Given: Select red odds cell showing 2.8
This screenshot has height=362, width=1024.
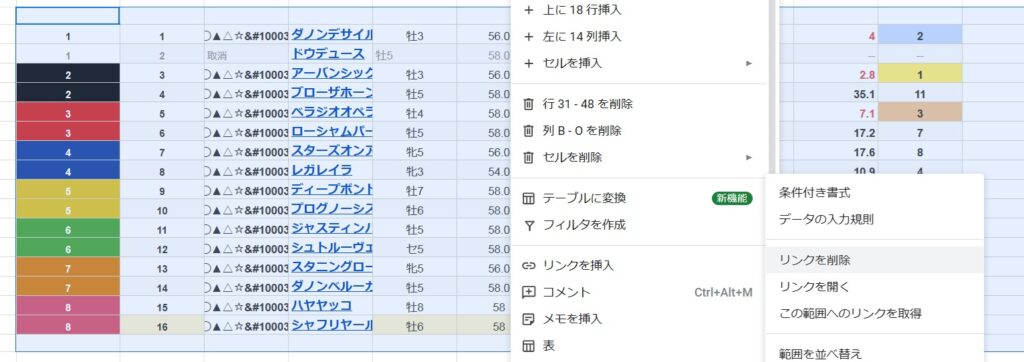Looking at the screenshot, I should pos(836,74).
